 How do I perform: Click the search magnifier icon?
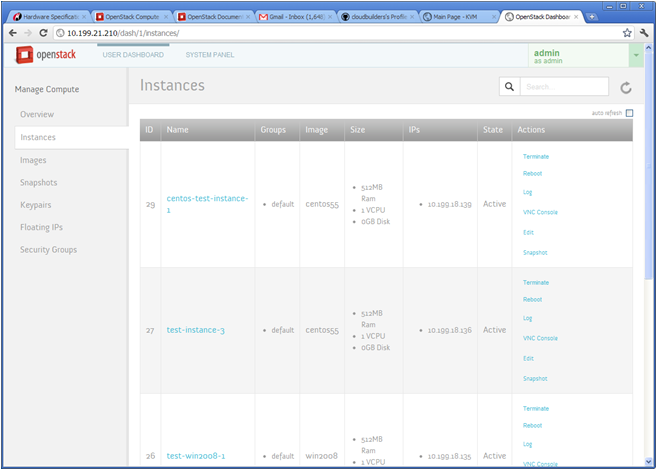pos(509,87)
